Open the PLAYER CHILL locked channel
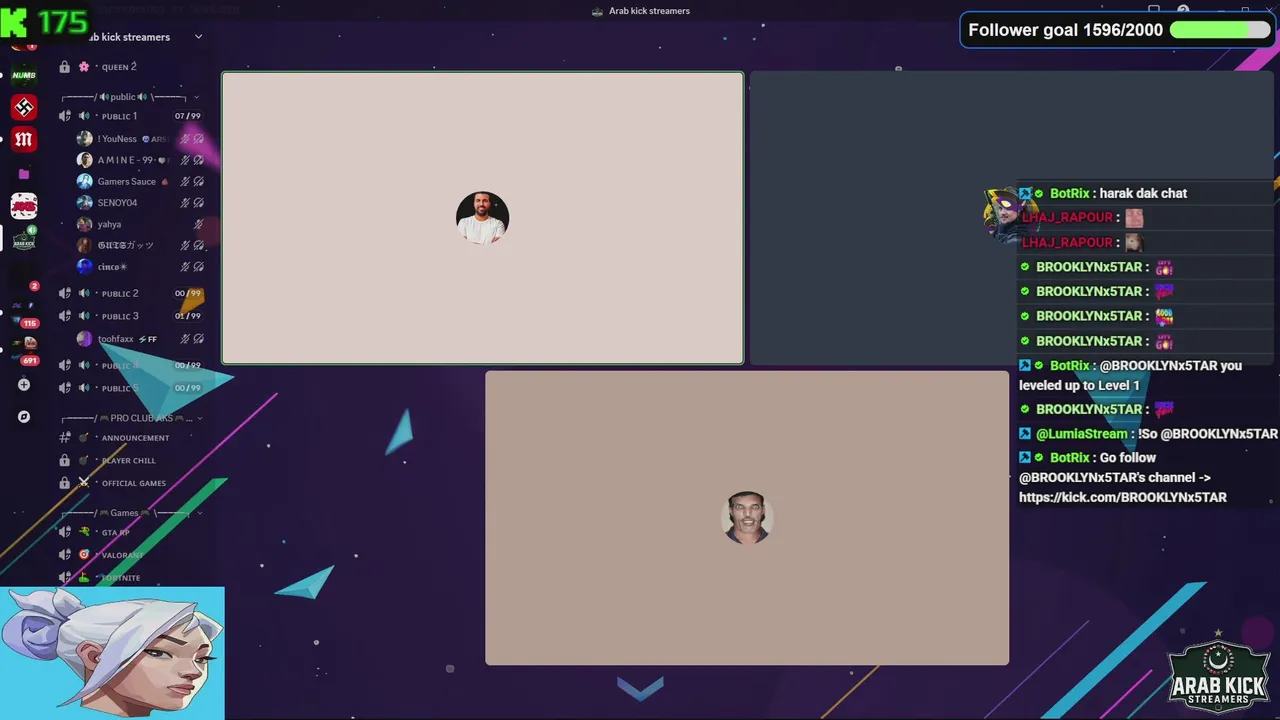 point(131,461)
